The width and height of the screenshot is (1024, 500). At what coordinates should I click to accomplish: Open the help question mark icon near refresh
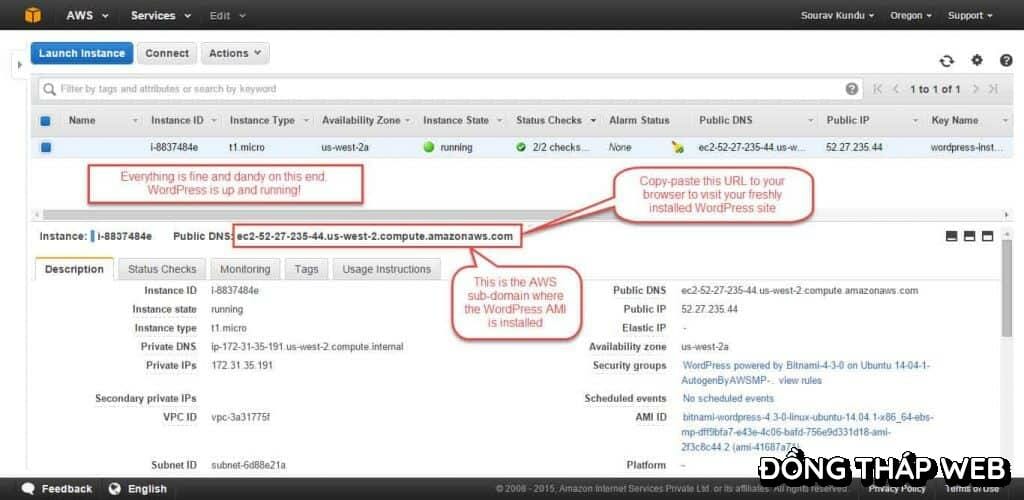pos(1006,60)
